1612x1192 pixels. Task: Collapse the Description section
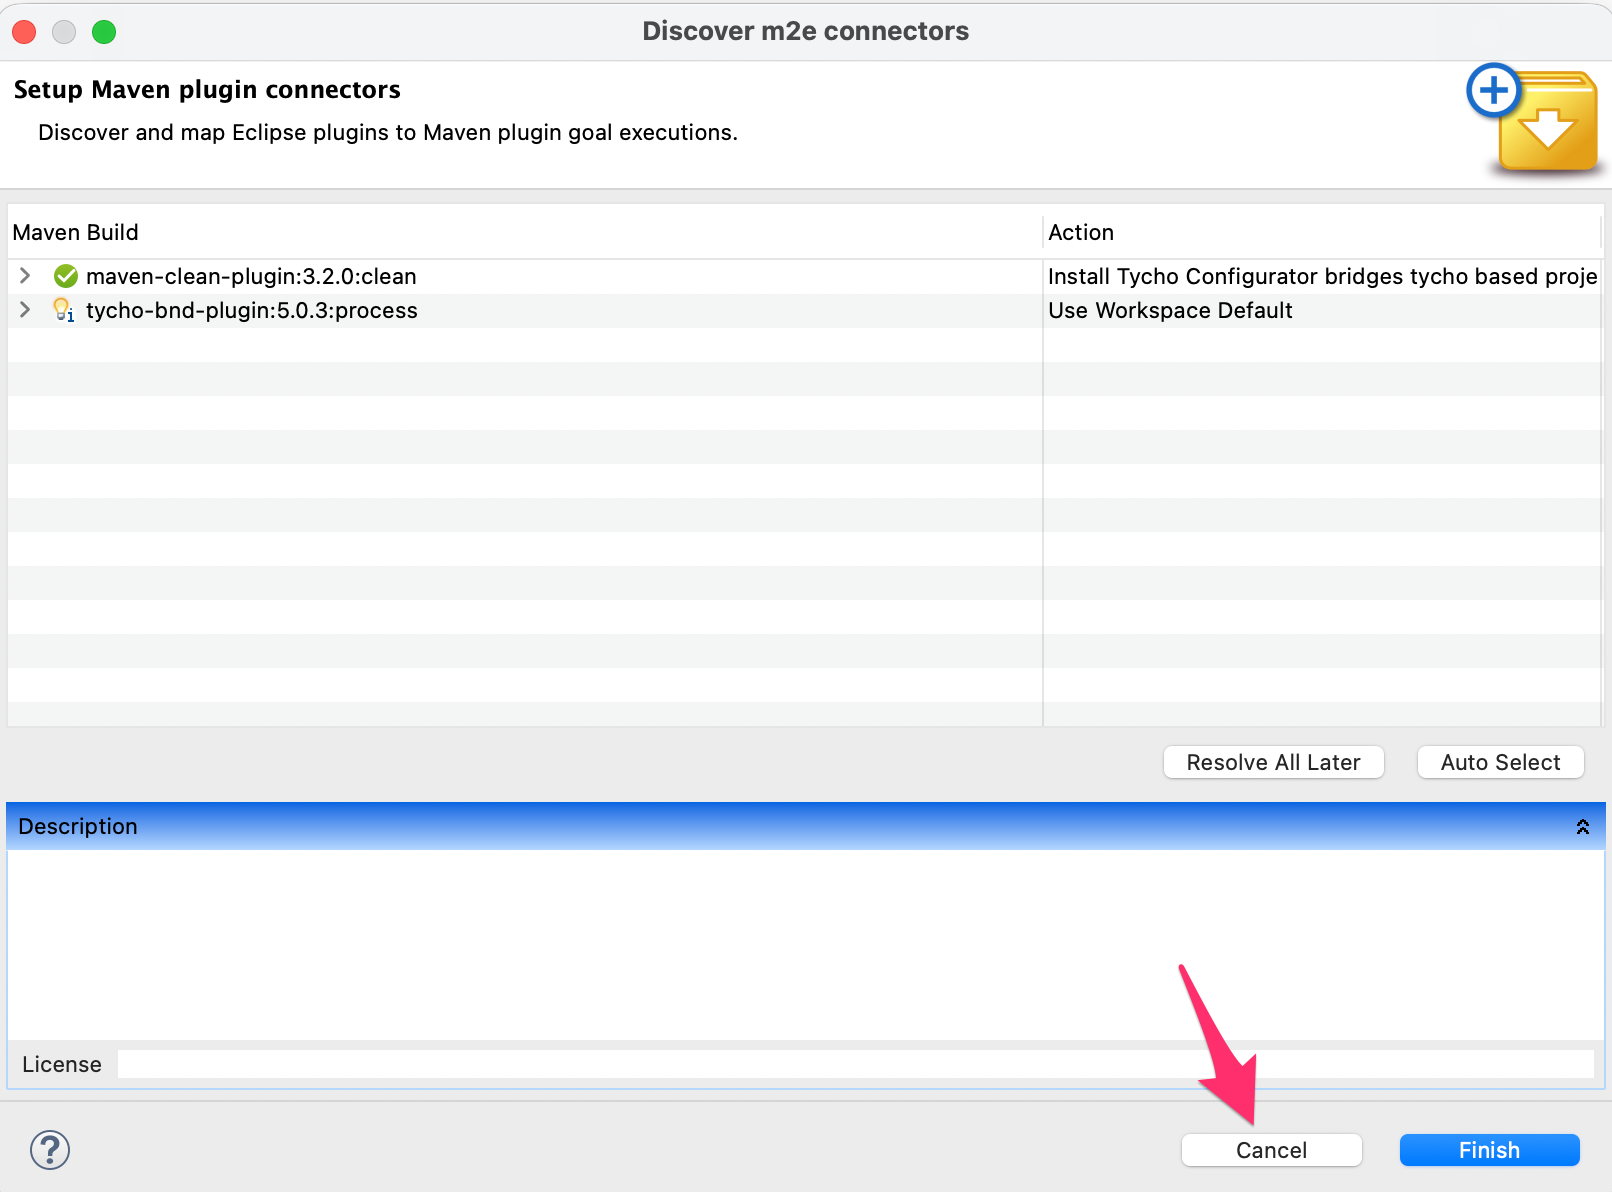pos(1583,827)
